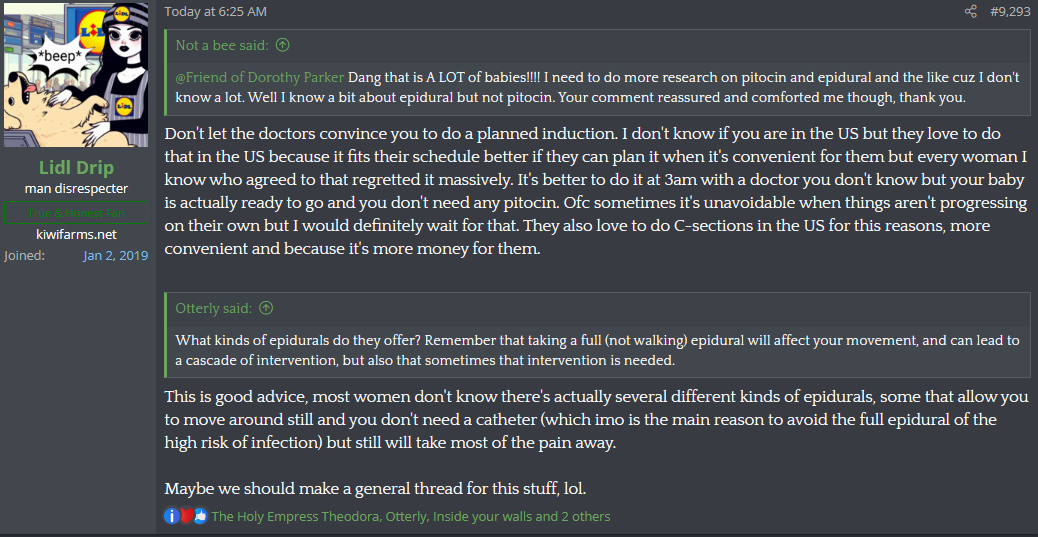Click the thumbs-up Like reaction icon
Viewport: 1038px width, 537px height.
200,516
